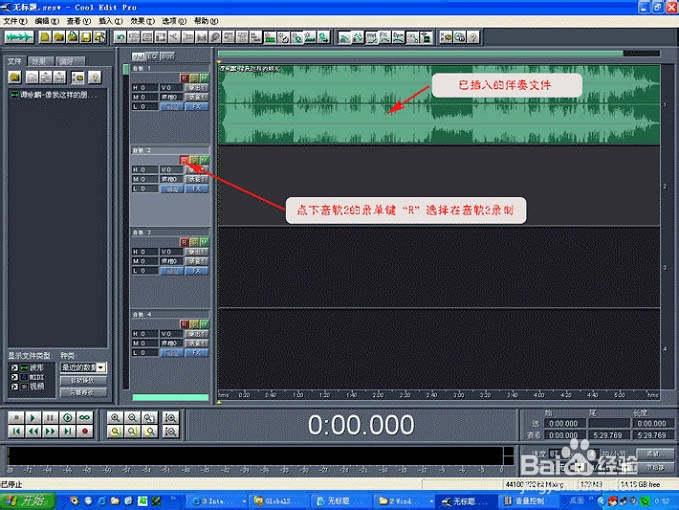
Task: Toggle the video file type checkbox
Action: [x=14, y=387]
